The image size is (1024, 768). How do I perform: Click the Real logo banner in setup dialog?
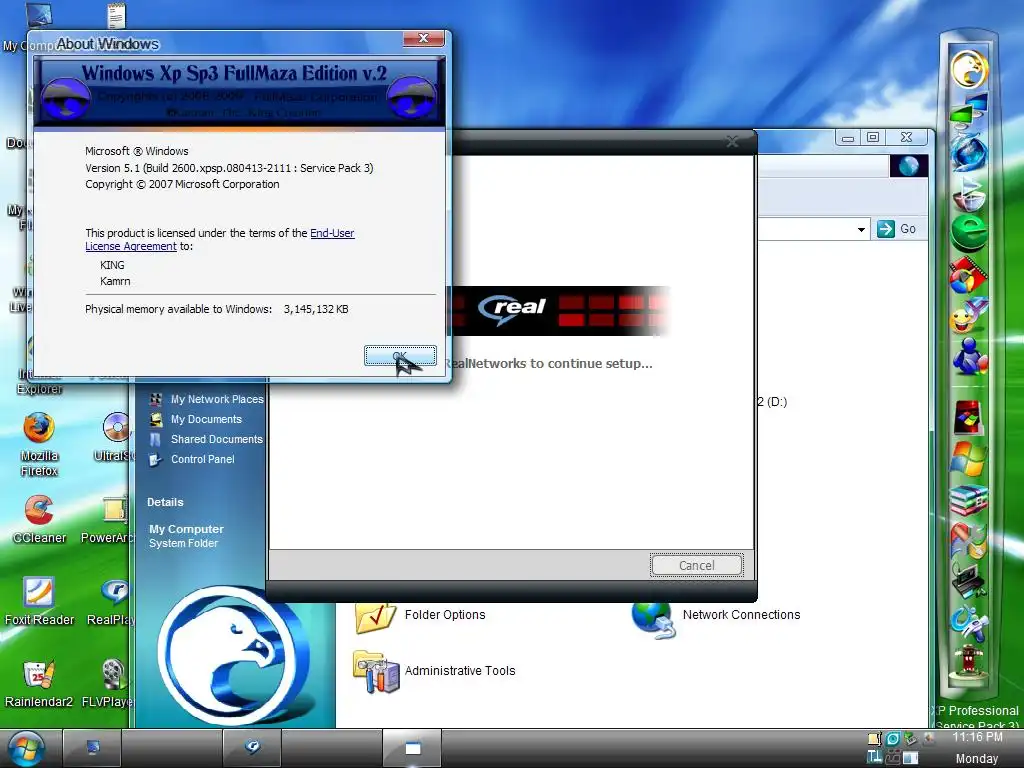[558, 310]
